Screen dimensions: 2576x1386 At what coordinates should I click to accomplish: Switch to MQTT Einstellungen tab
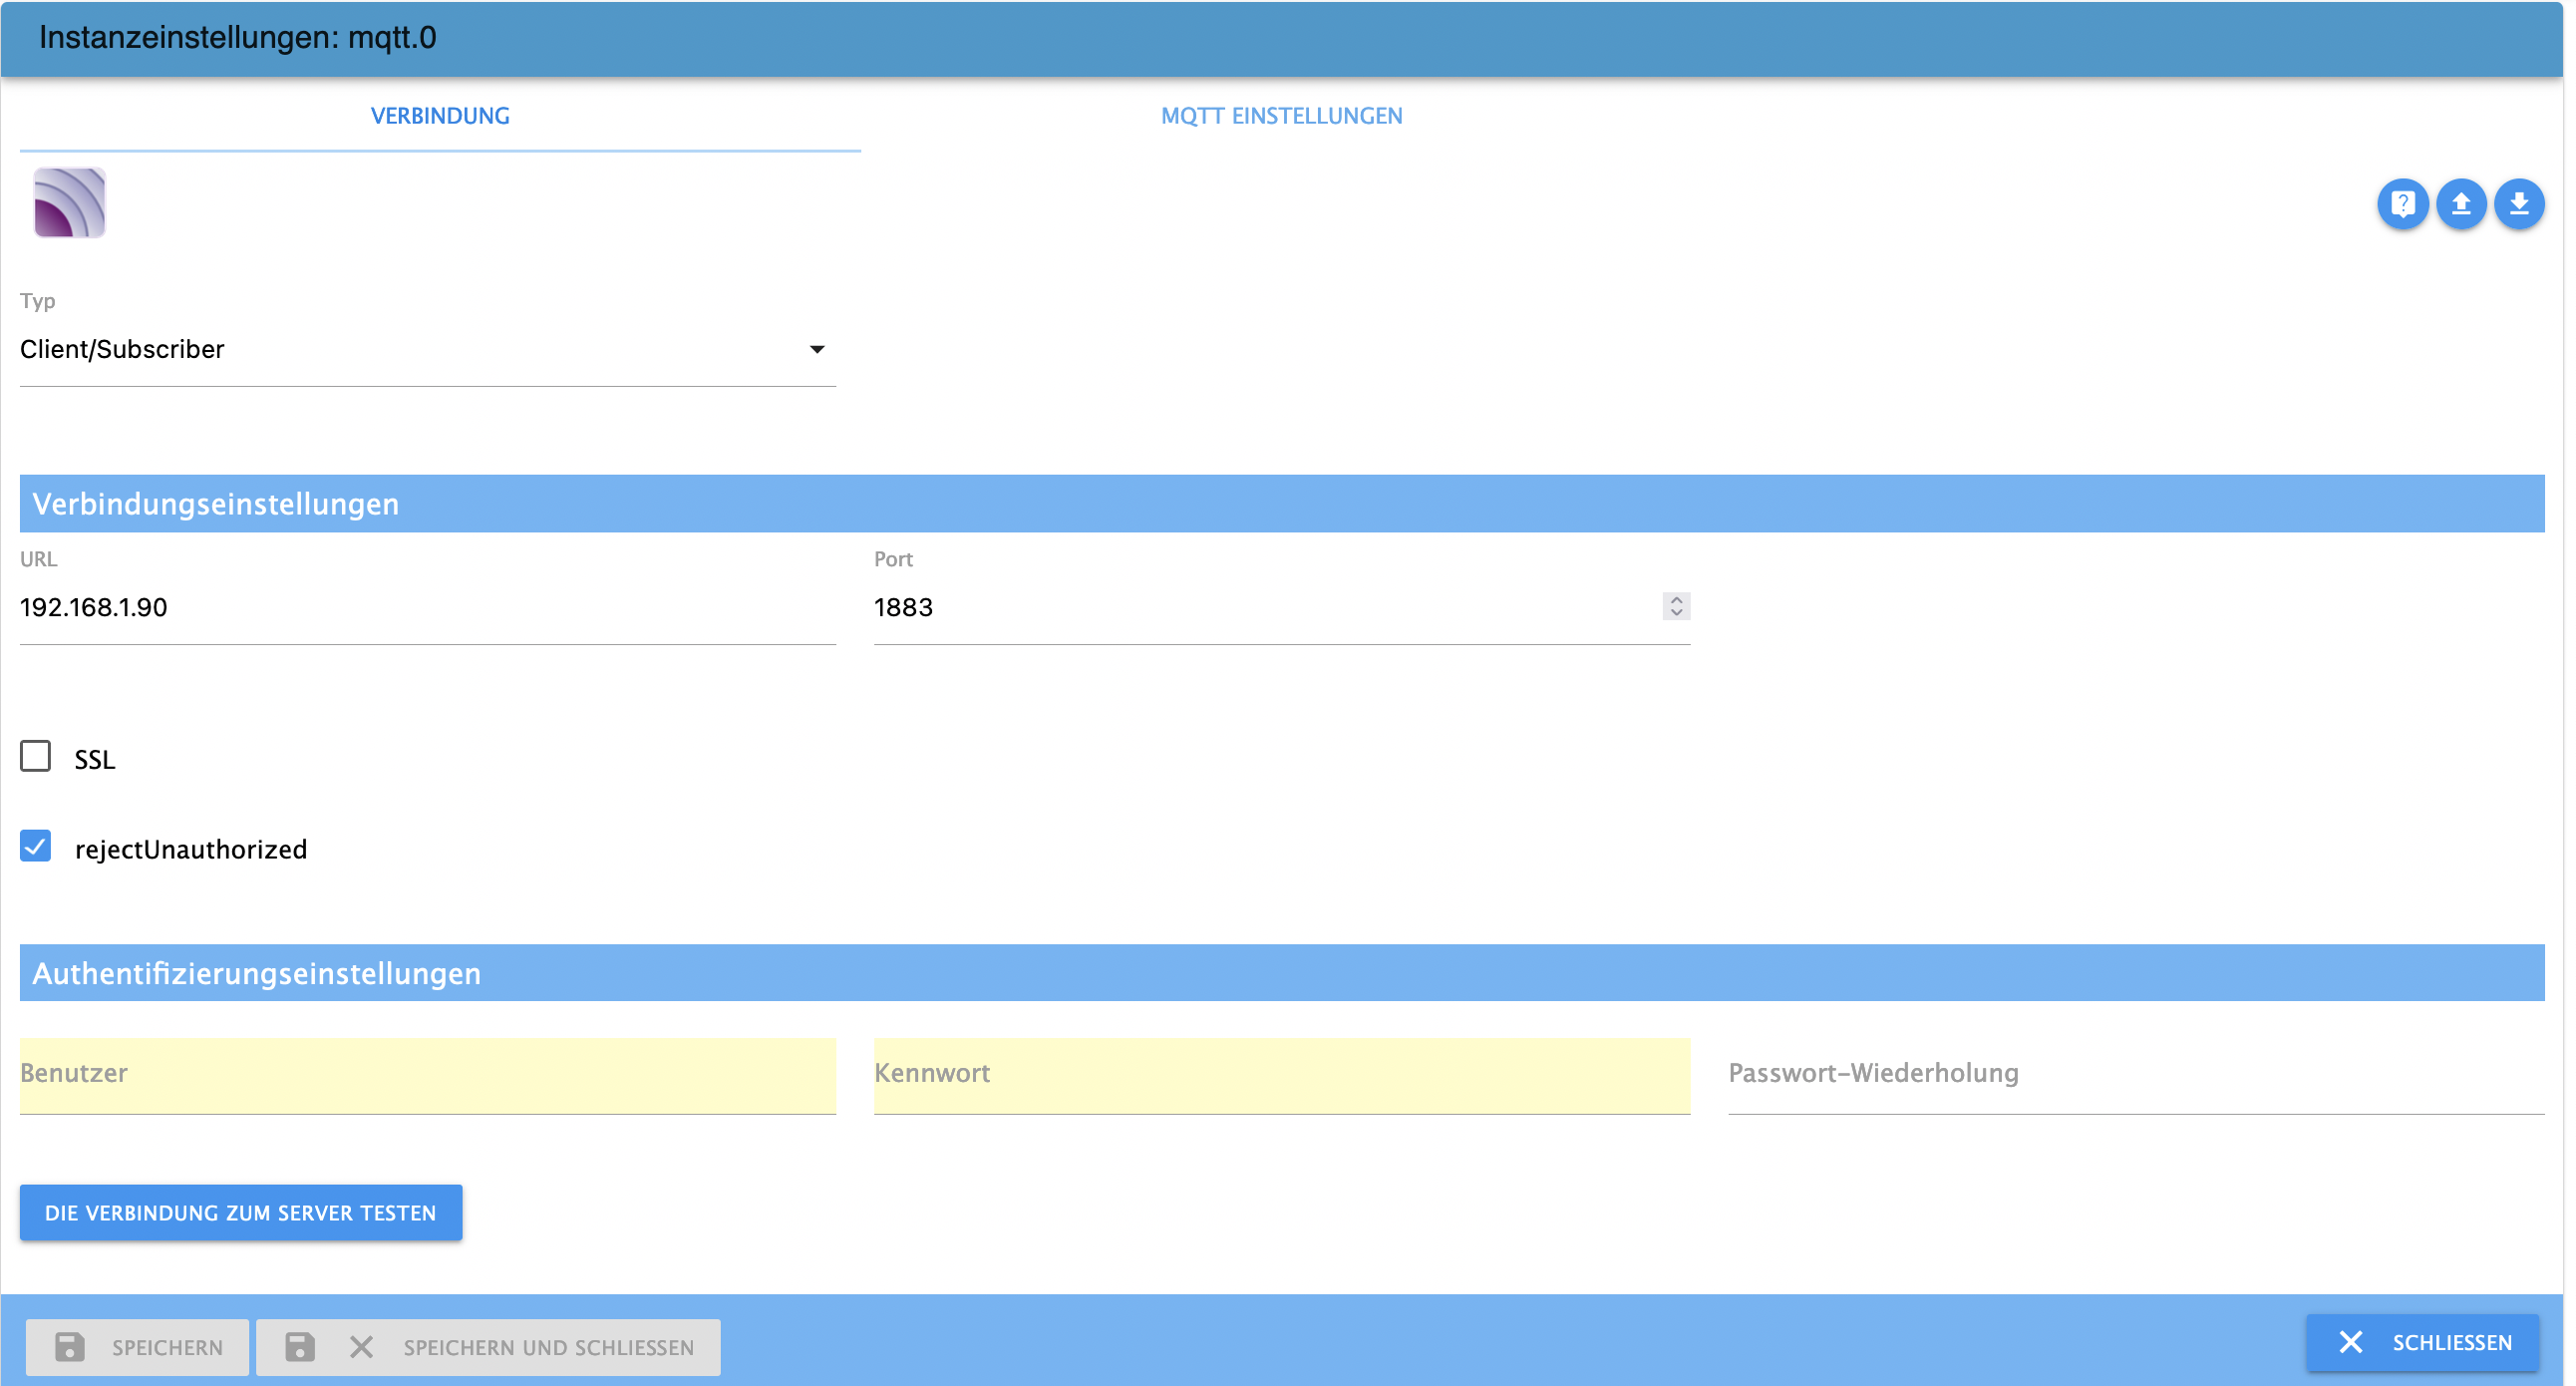1281,116
